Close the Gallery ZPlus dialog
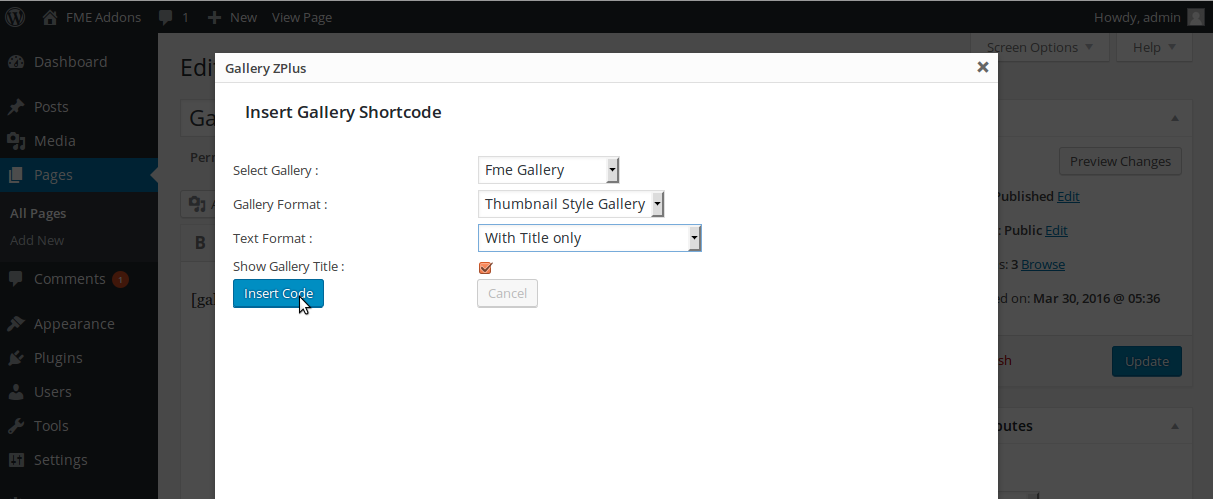 pyautogui.click(x=982, y=67)
